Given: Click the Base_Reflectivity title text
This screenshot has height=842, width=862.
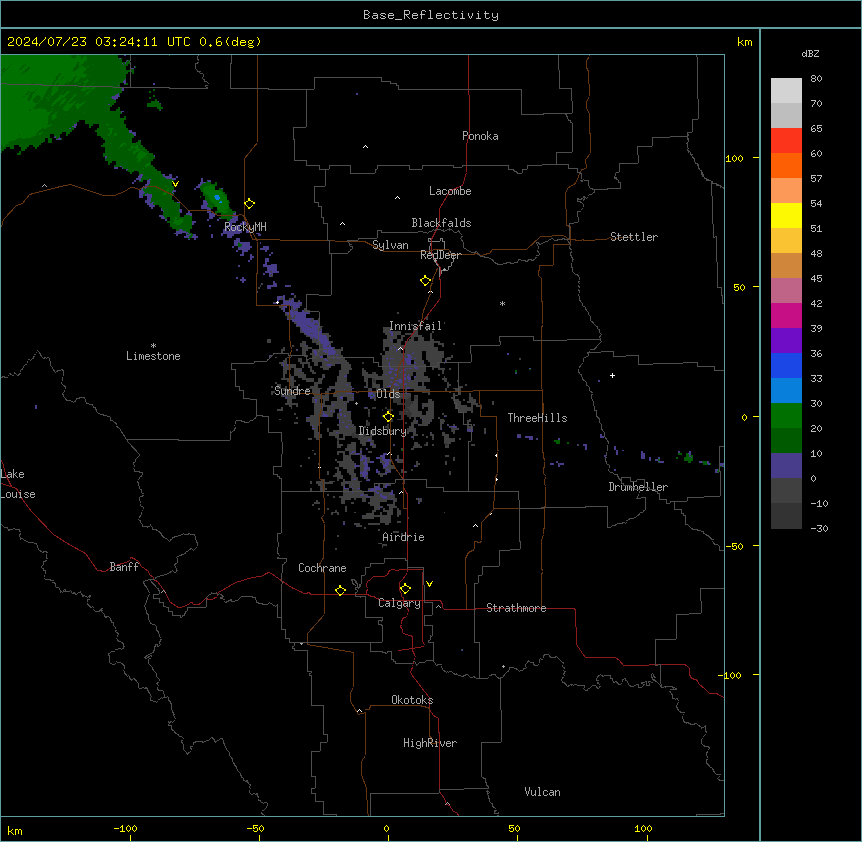Looking at the screenshot, I should [x=431, y=15].
